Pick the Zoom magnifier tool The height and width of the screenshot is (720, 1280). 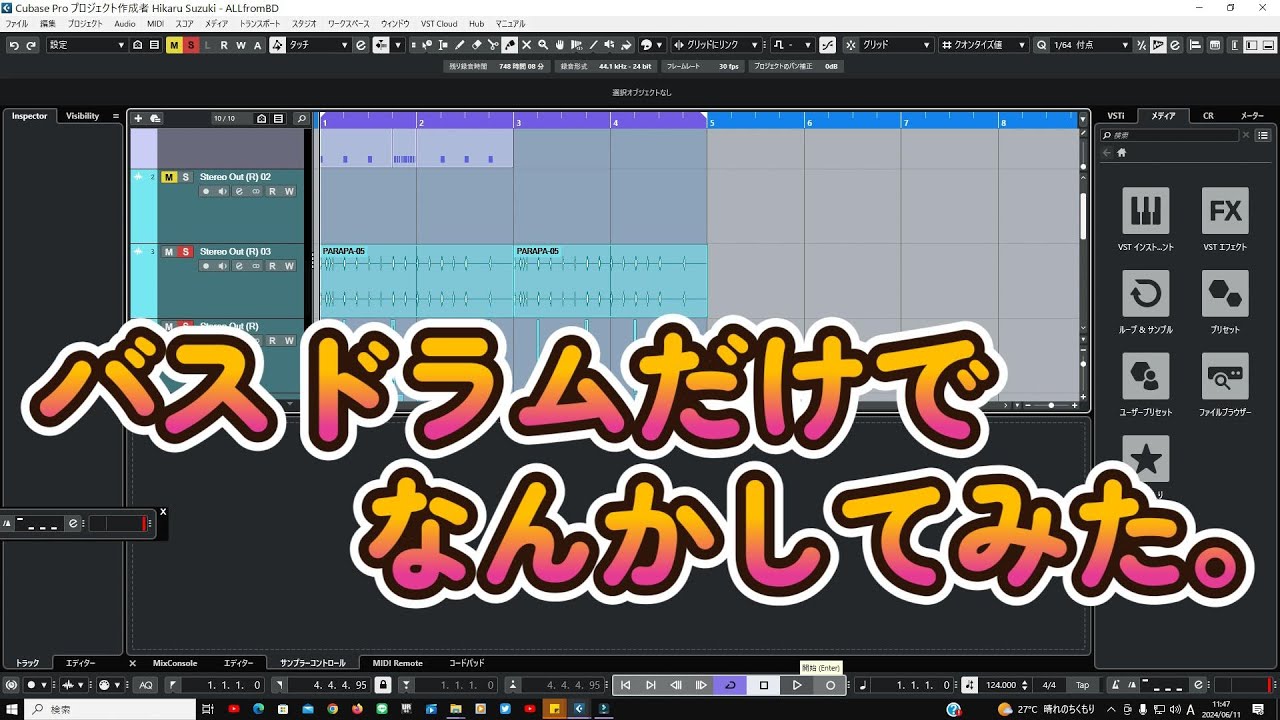[543, 45]
